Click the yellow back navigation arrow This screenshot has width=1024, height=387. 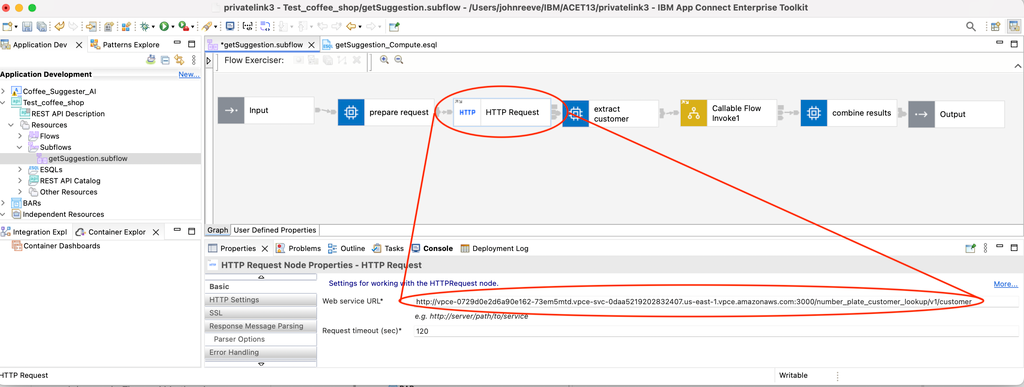click(352, 27)
